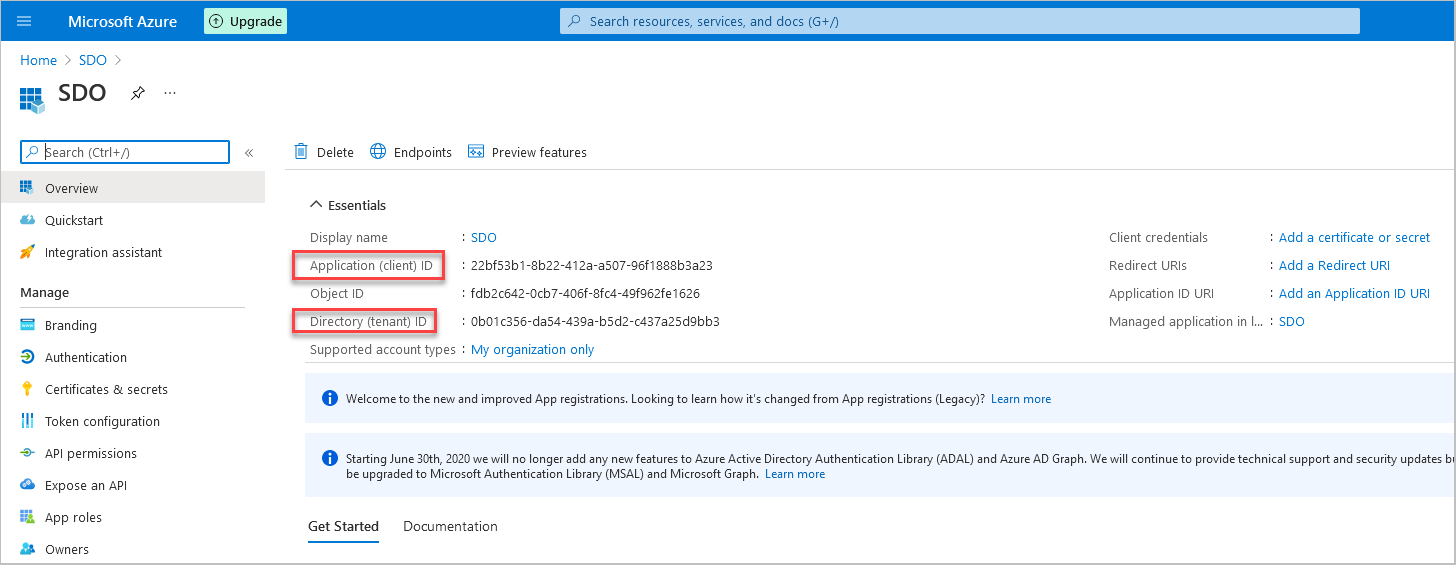Click the Quickstart cloud icon
Screen dimensions: 1456x565
27,220
